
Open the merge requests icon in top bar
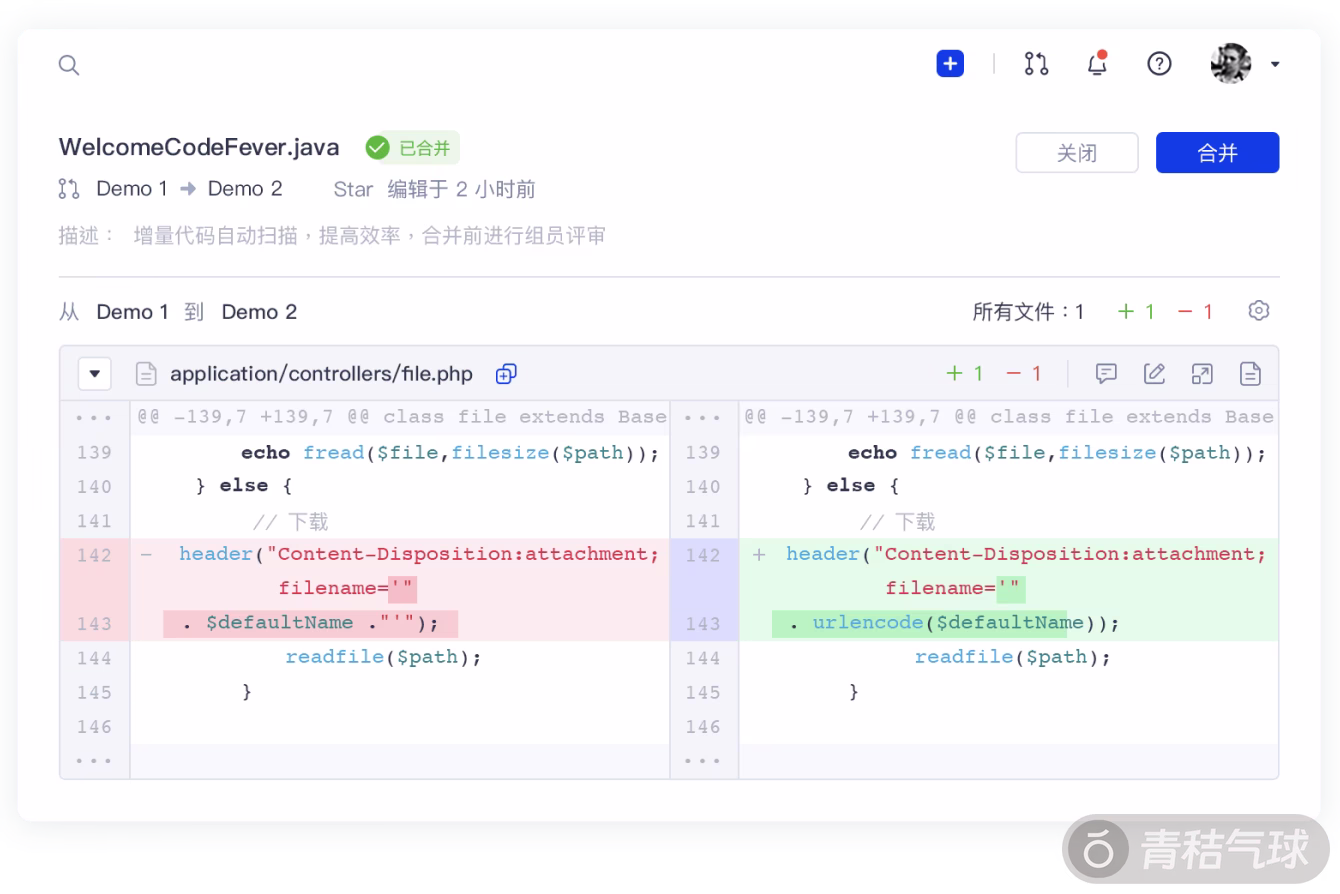pos(1036,64)
